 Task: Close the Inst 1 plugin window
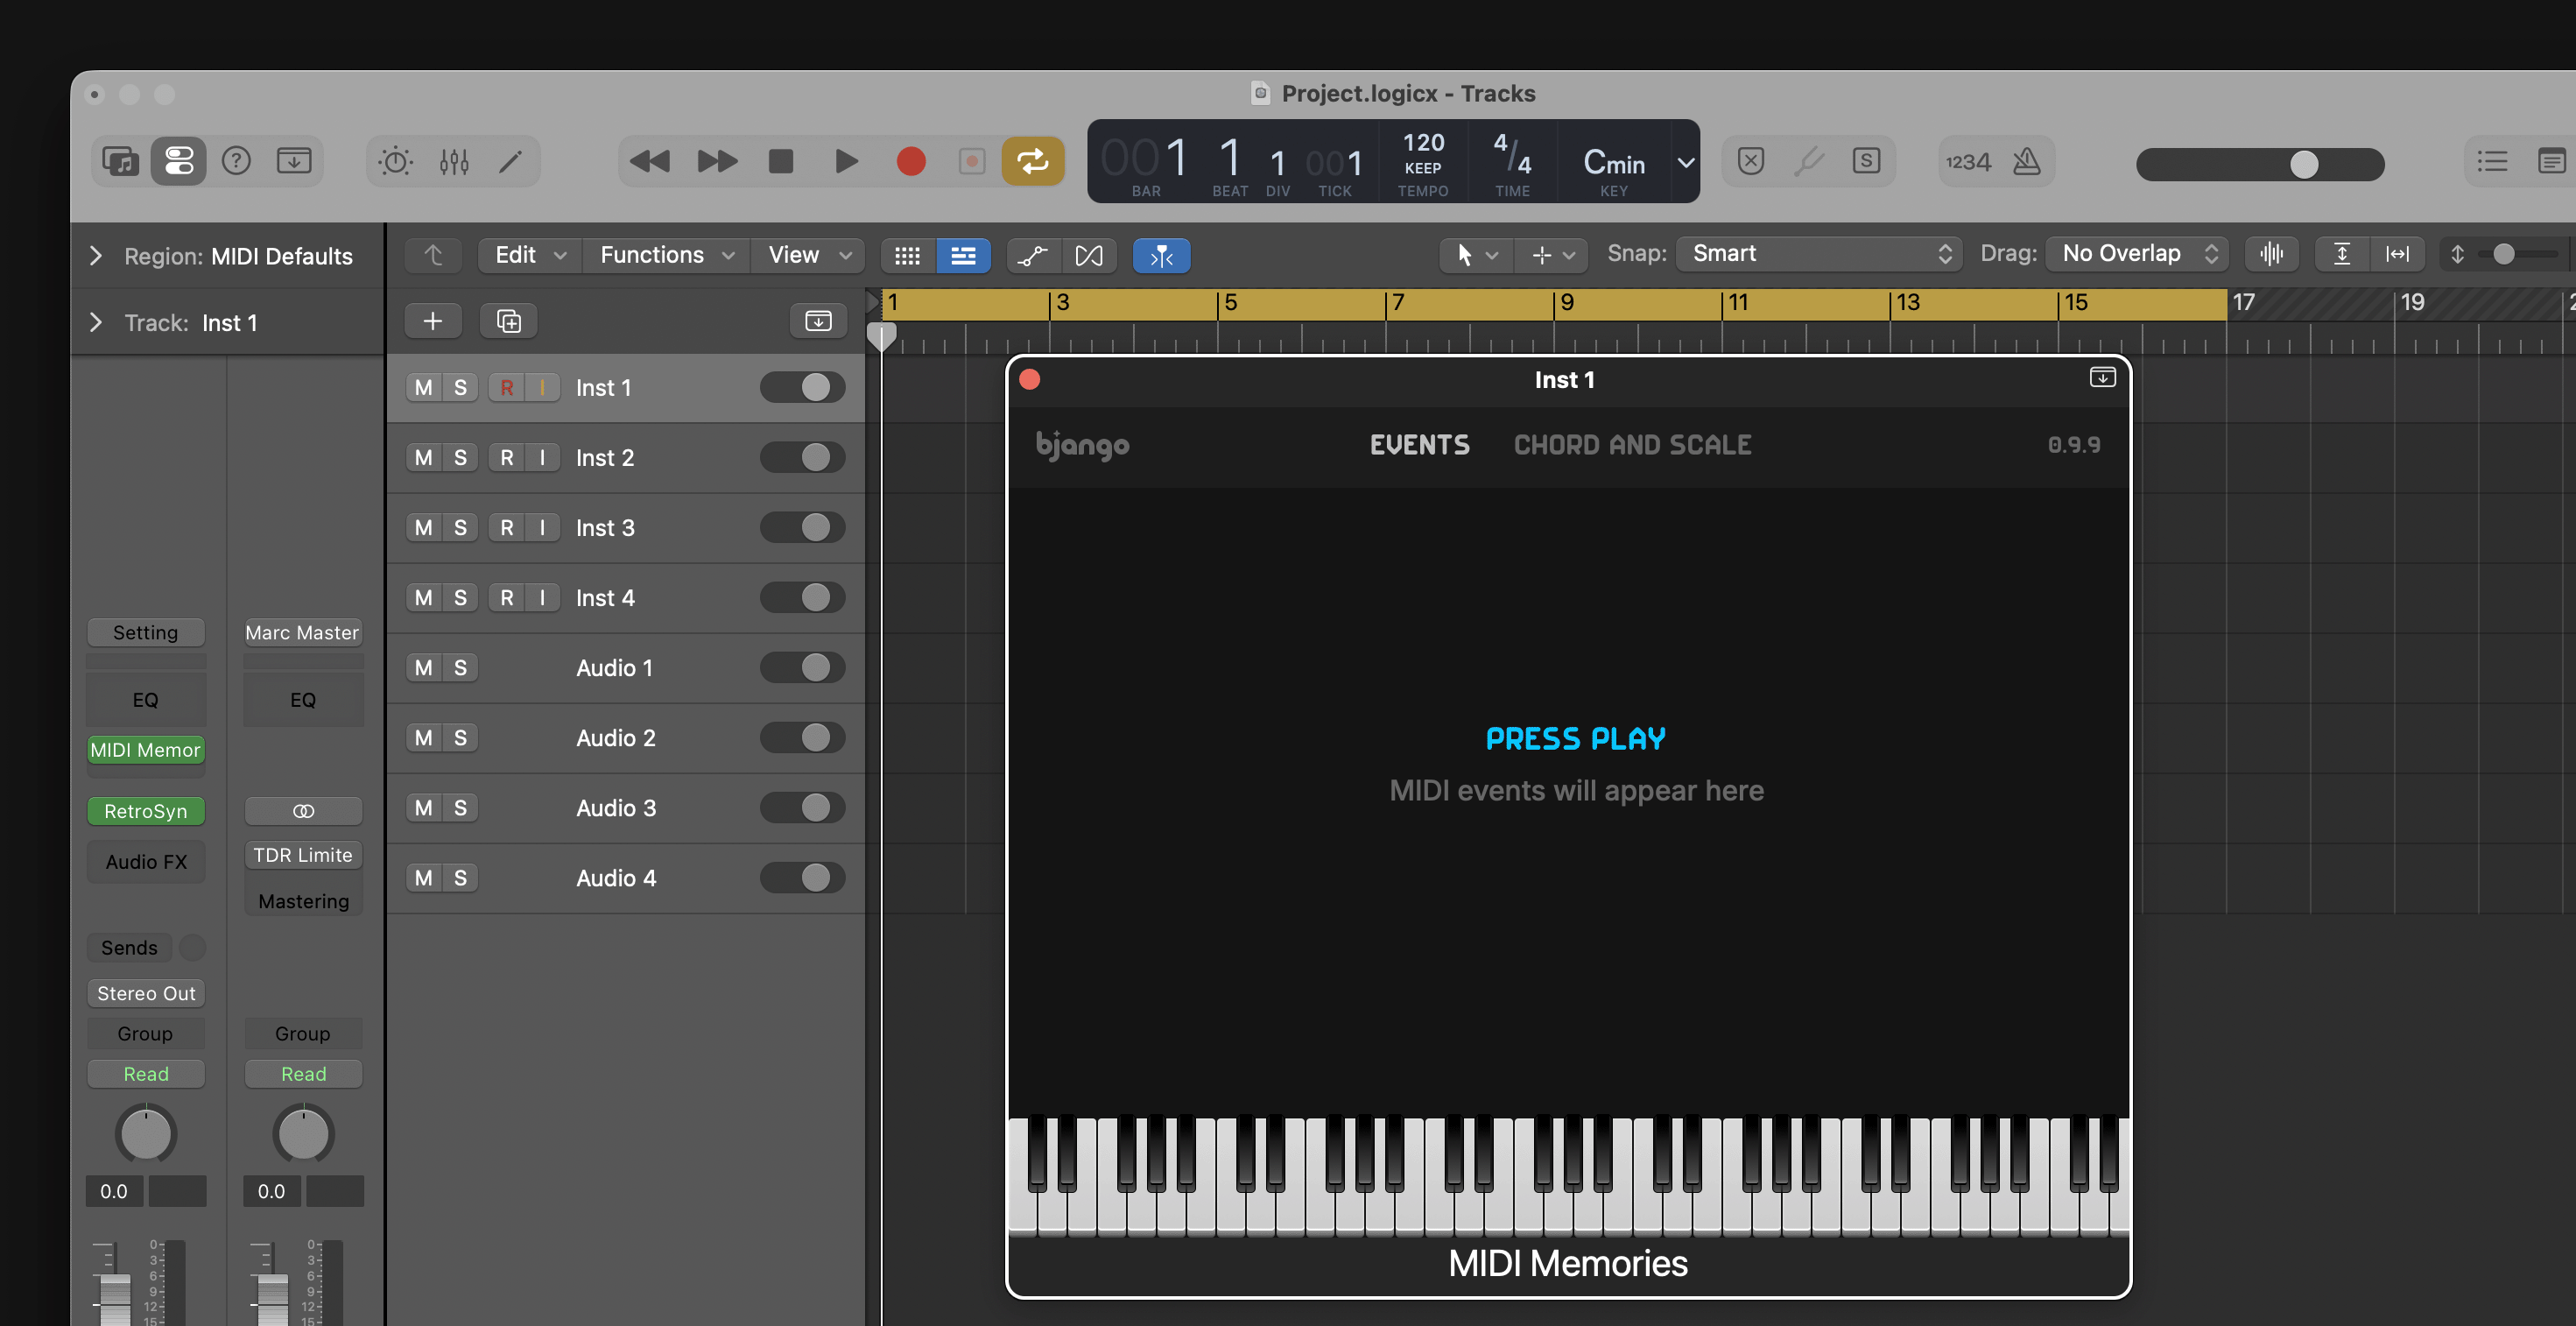click(x=1029, y=379)
